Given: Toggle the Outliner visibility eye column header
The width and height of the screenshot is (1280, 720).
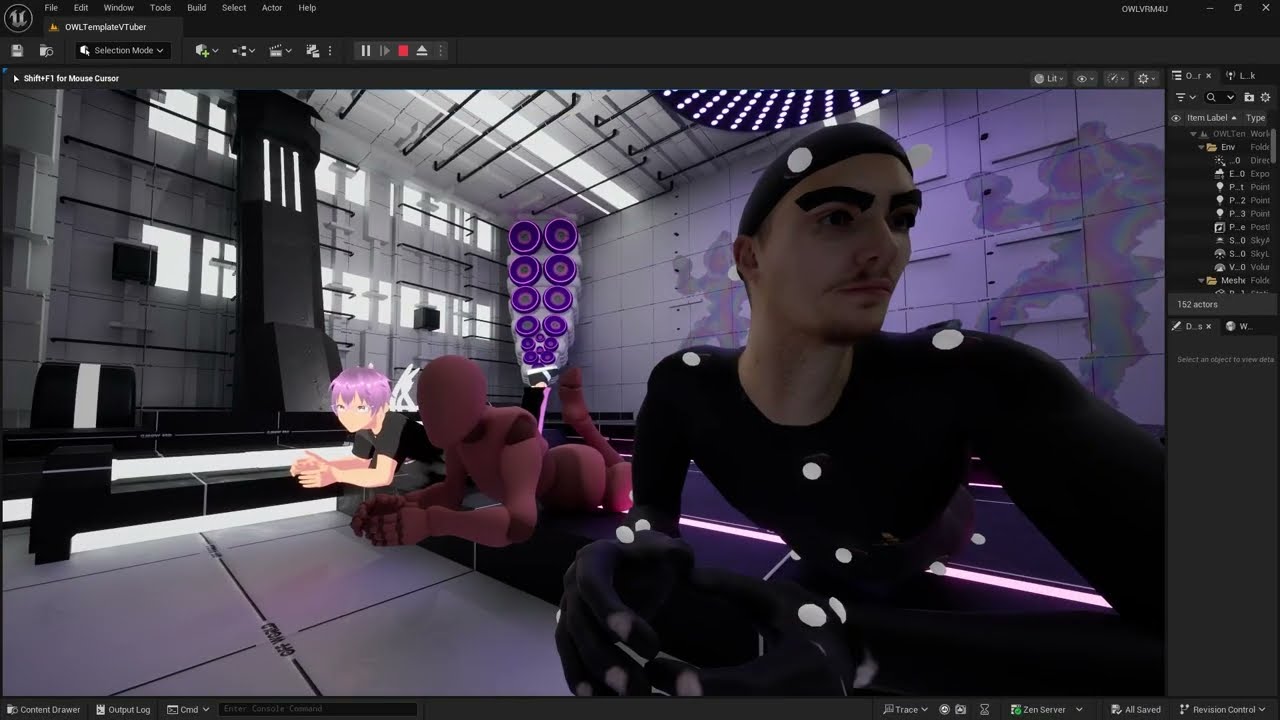Looking at the screenshot, I should coord(1176,118).
